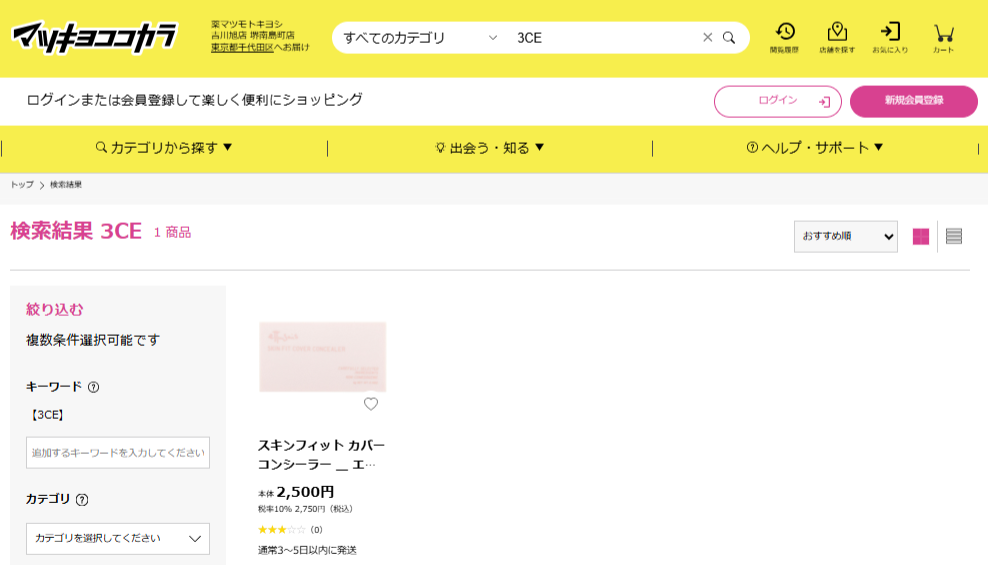Viewport: 988px width, 565px height.
Task: Click the product star rating
Action: (x=282, y=530)
